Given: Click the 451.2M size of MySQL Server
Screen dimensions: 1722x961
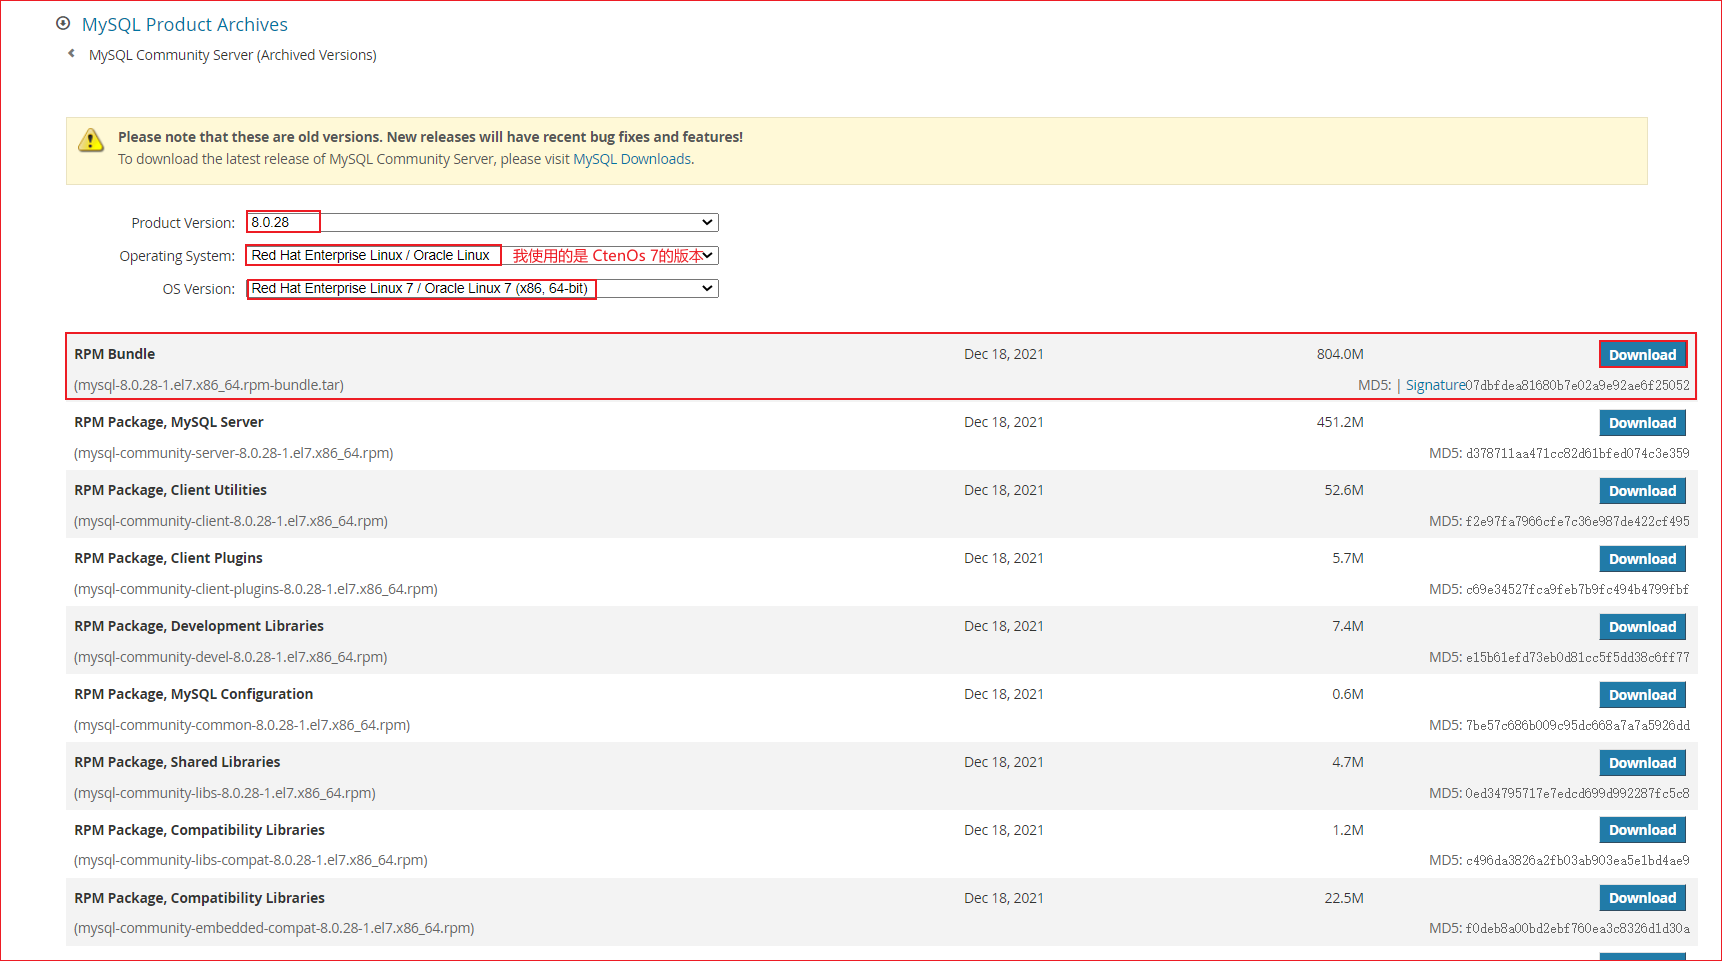Looking at the screenshot, I should pyautogui.click(x=1340, y=422).
